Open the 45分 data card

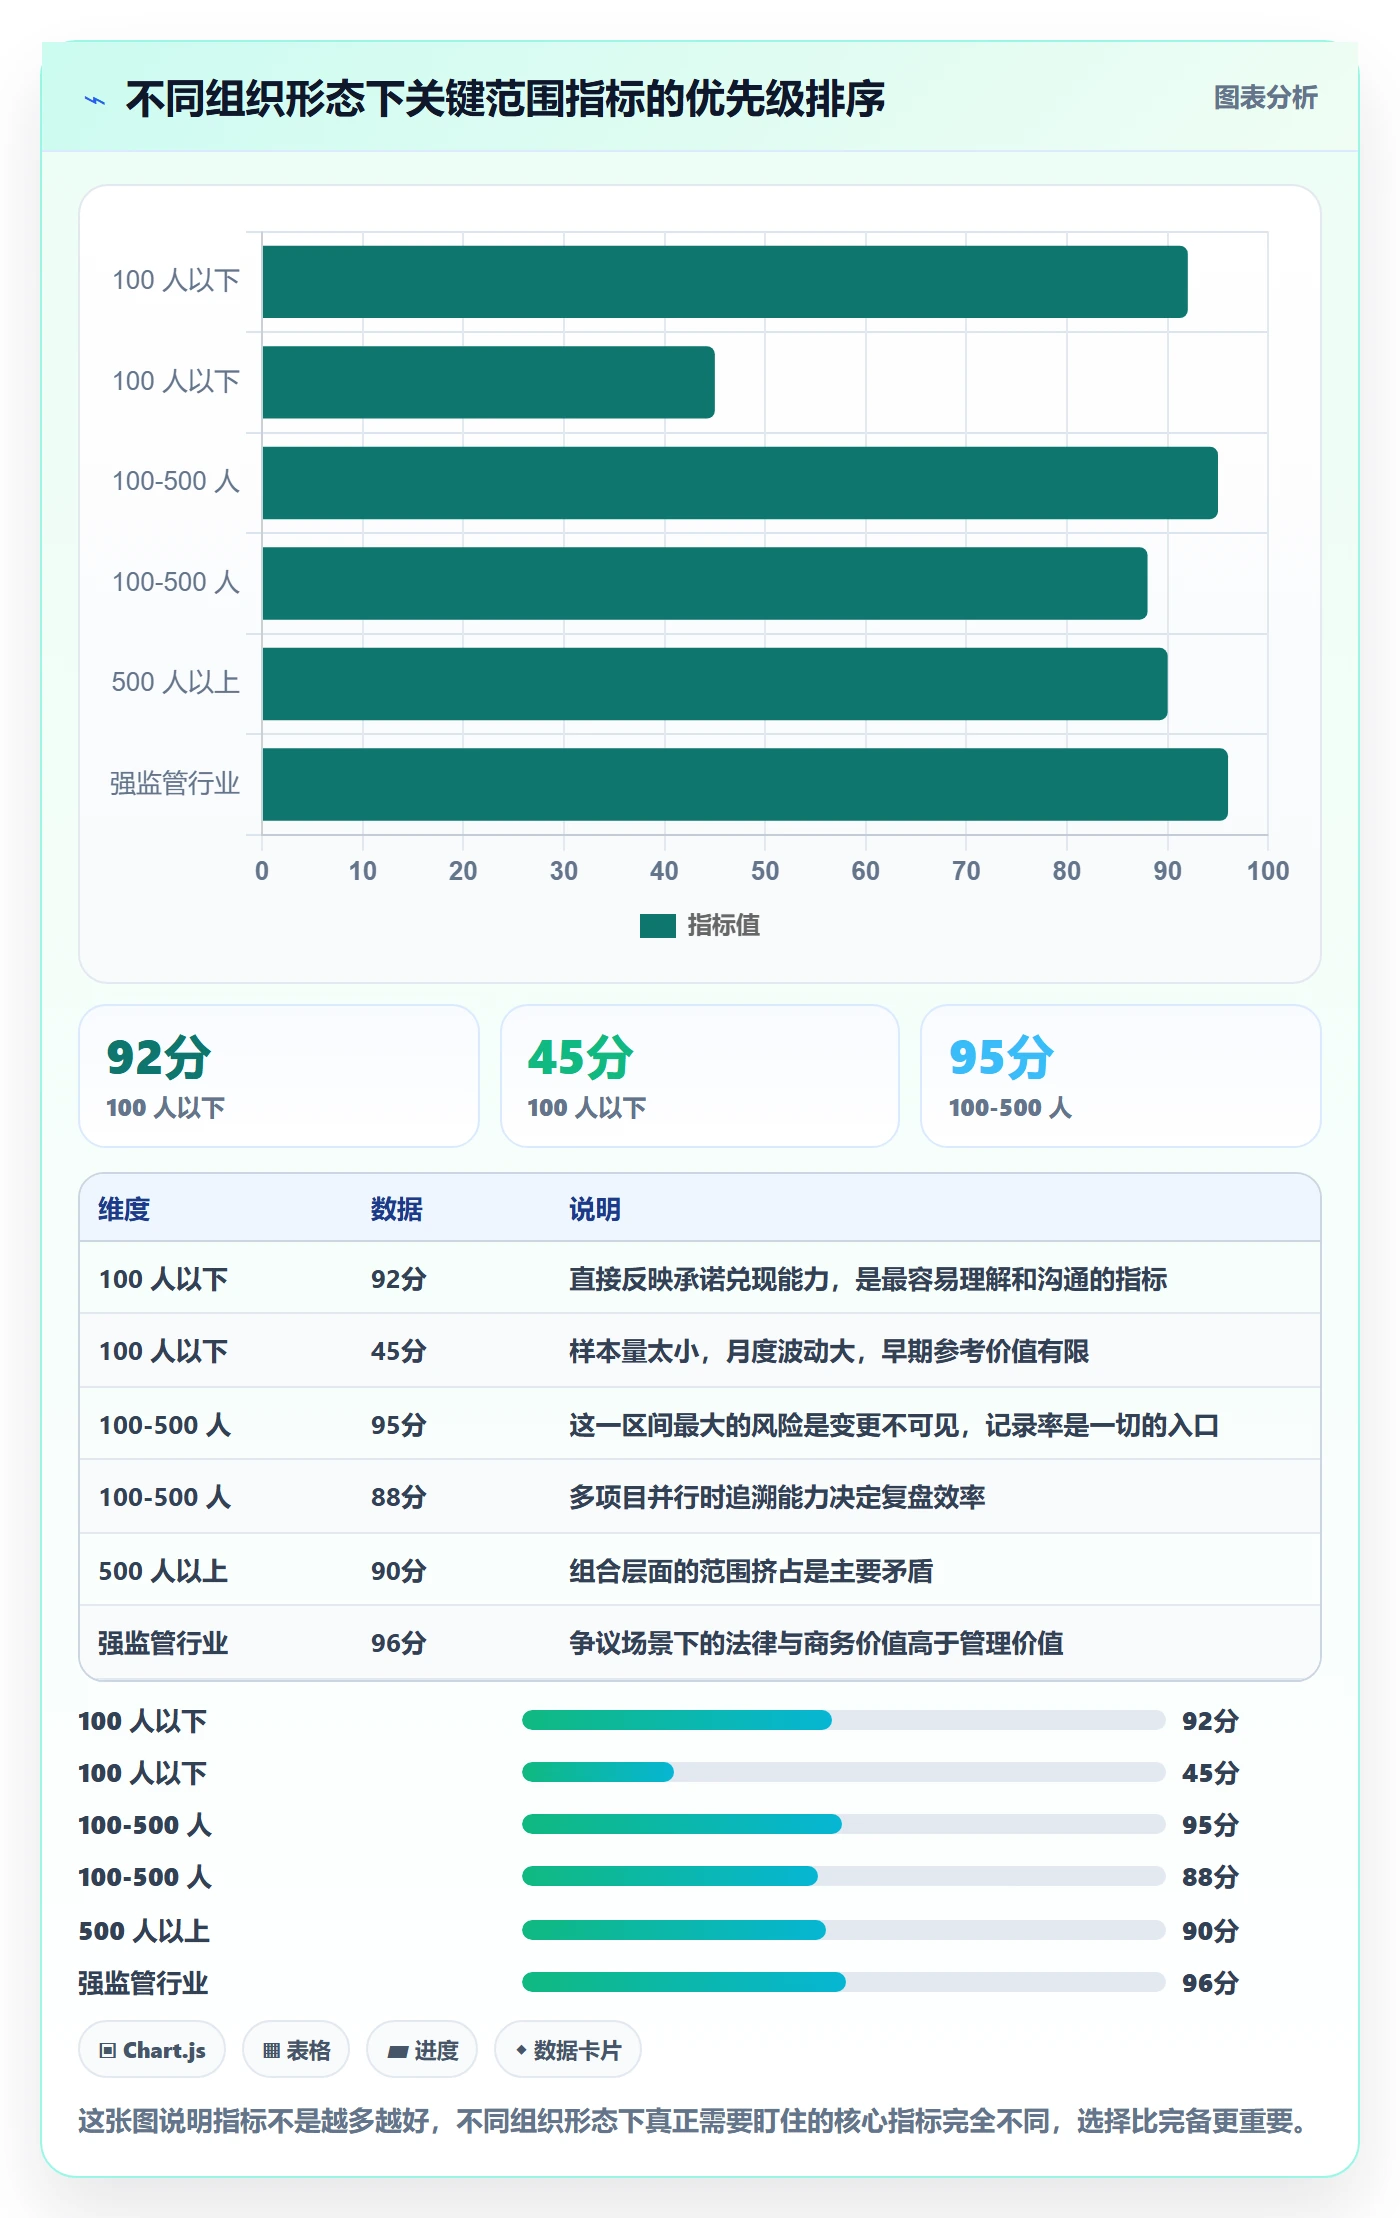coord(700,1076)
